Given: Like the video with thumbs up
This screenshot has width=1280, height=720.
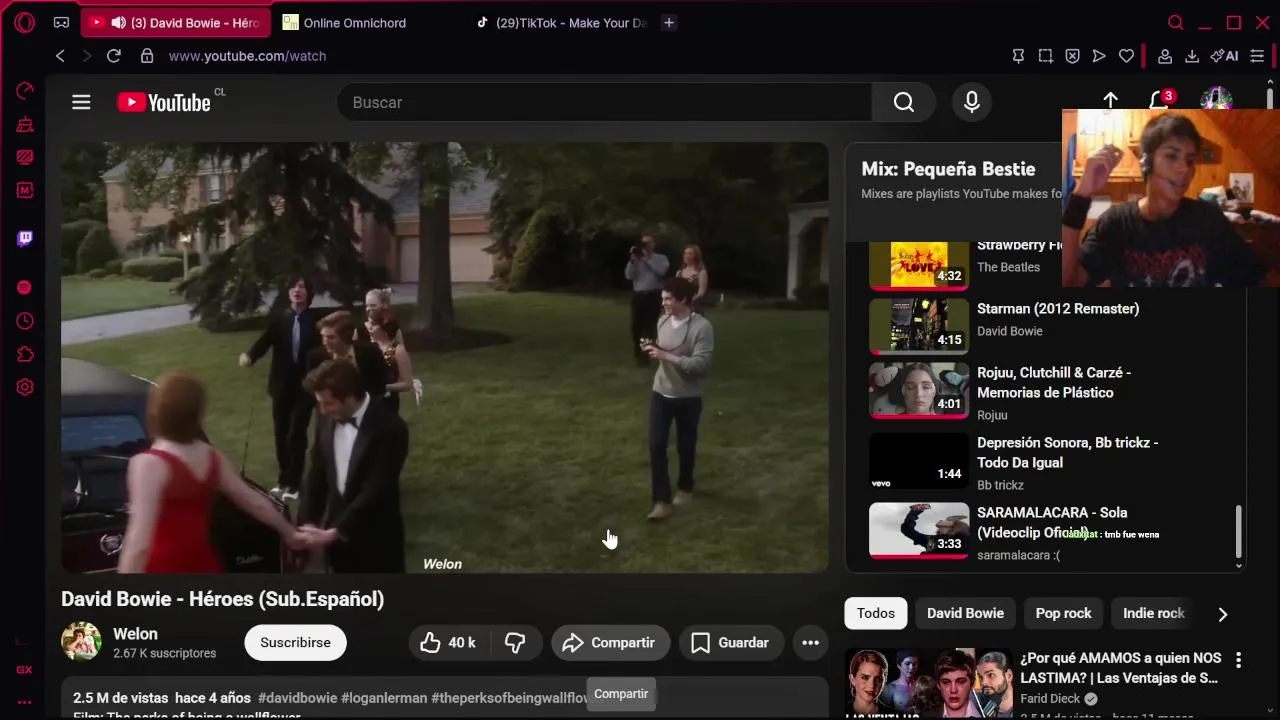Looking at the screenshot, I should tap(447, 643).
